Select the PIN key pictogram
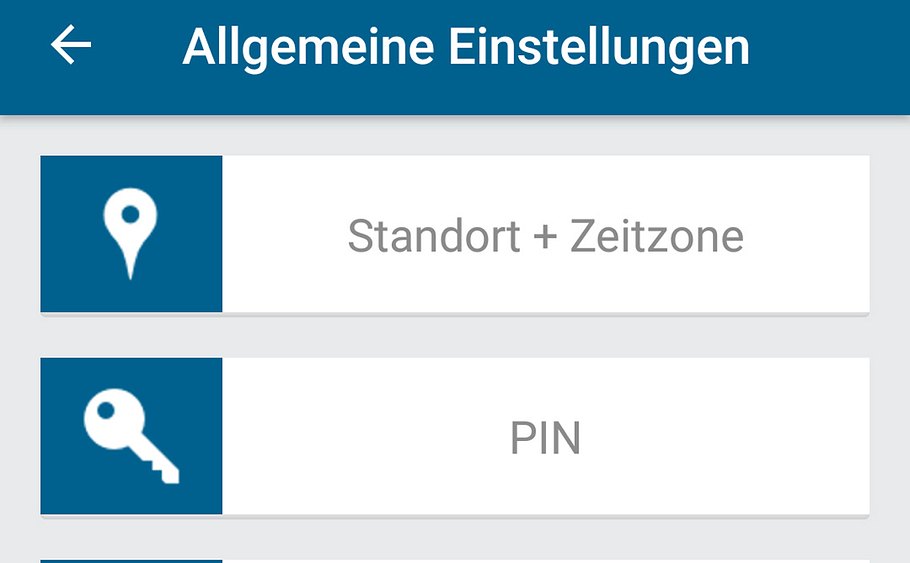910x563 pixels. click(130, 438)
